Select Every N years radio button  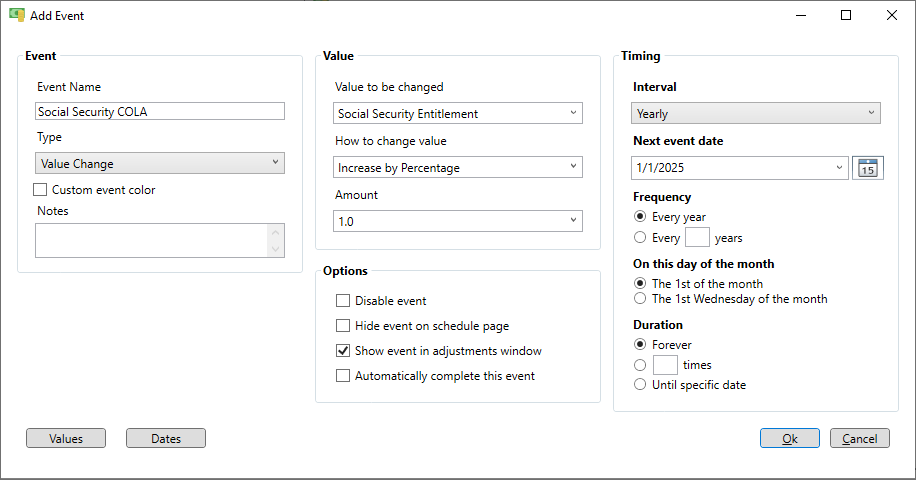point(640,238)
